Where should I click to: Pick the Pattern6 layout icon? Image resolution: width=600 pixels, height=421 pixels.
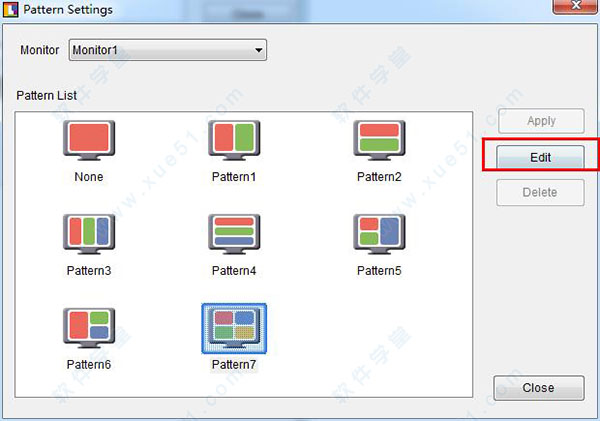point(89,328)
